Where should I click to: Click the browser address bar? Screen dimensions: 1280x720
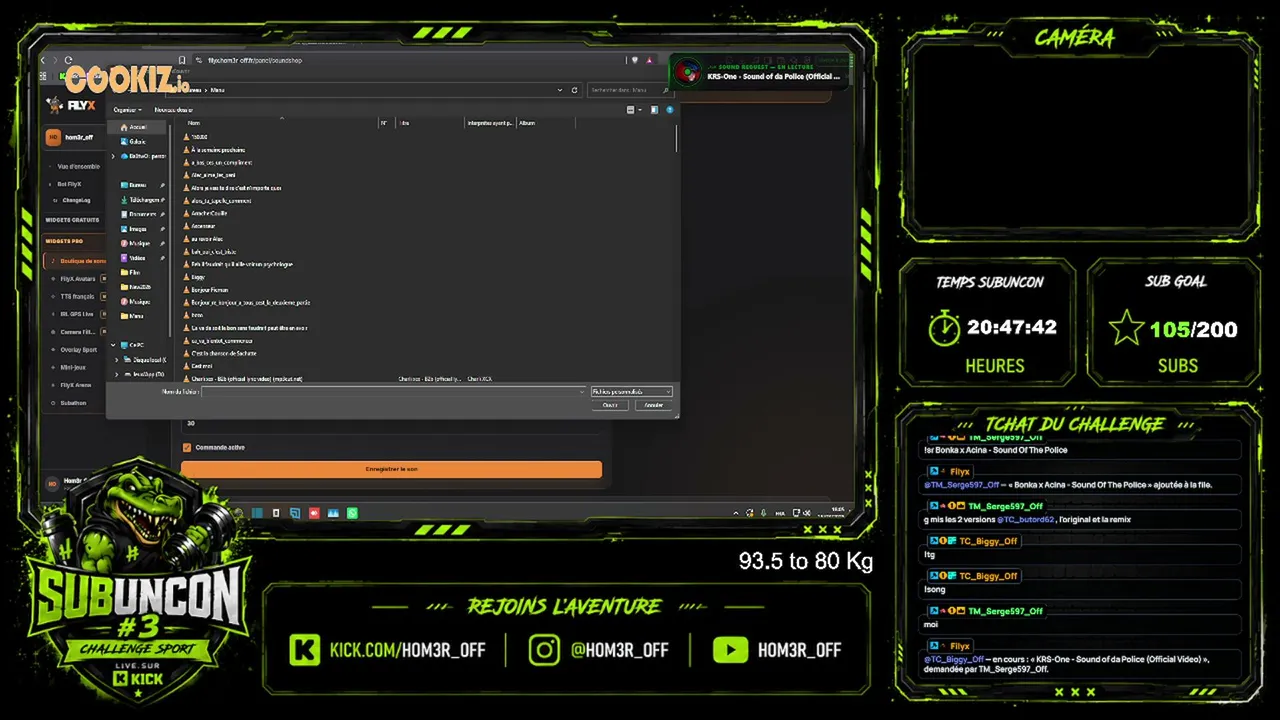pos(410,60)
